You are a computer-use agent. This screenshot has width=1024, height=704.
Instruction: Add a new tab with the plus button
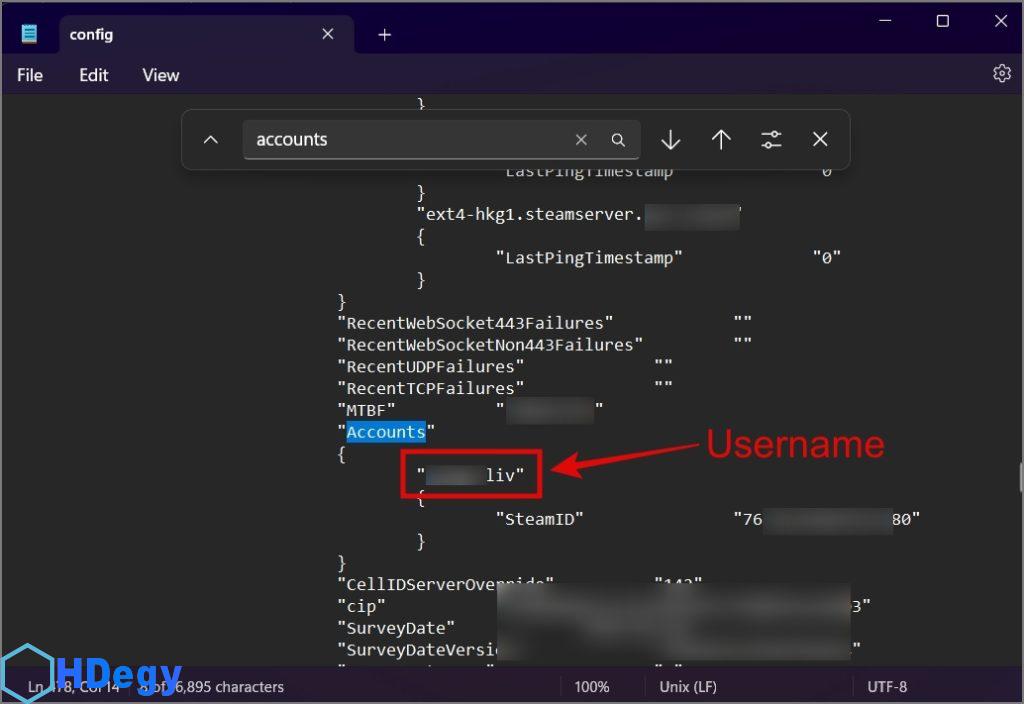click(384, 35)
